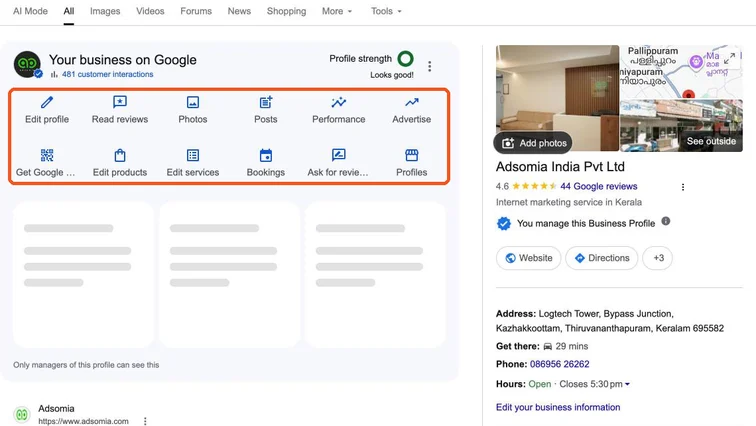Open Read reviews icon

[120, 102]
